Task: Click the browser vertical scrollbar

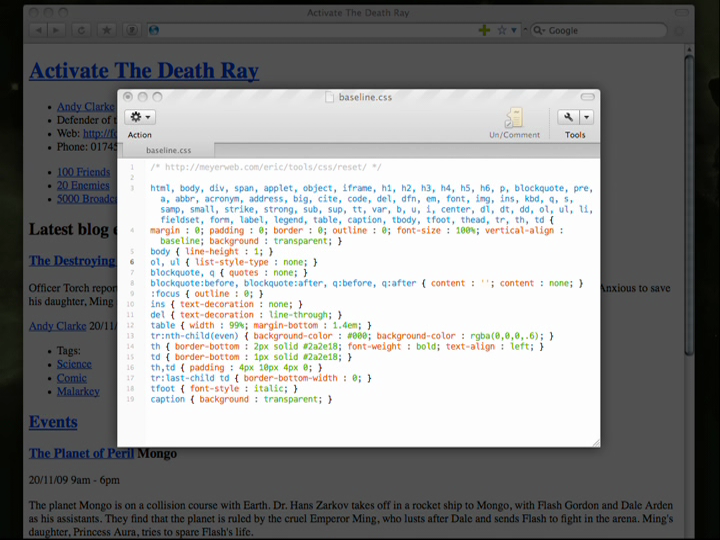Action: pyautogui.click(x=689, y=205)
